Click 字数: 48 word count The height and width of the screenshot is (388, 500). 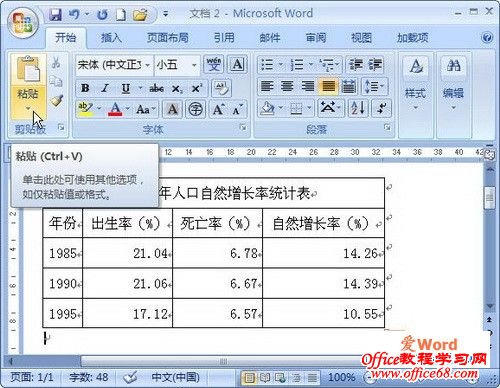(89, 377)
